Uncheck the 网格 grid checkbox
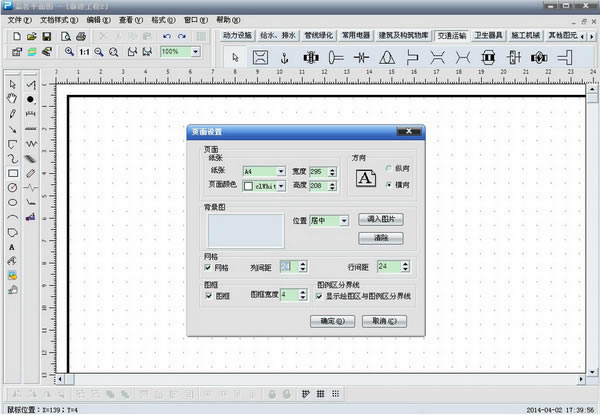The width and height of the screenshot is (600, 415). (208, 267)
